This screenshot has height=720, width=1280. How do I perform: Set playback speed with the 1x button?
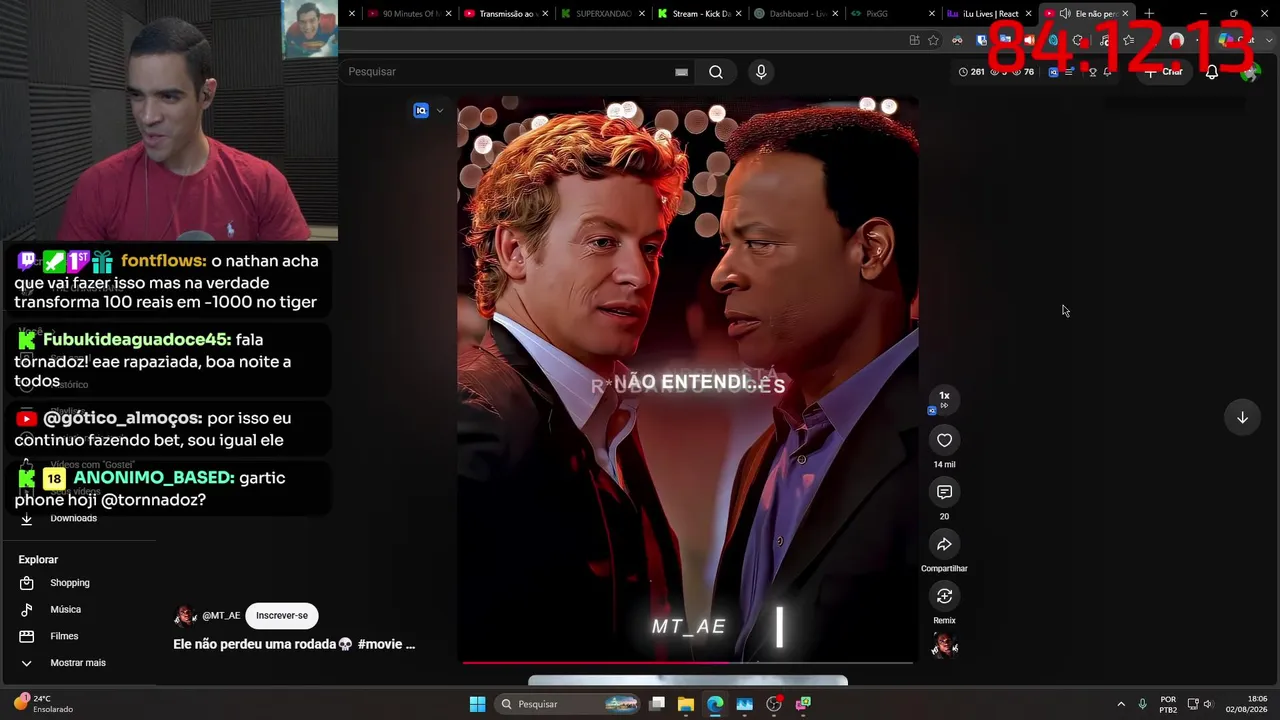944,398
